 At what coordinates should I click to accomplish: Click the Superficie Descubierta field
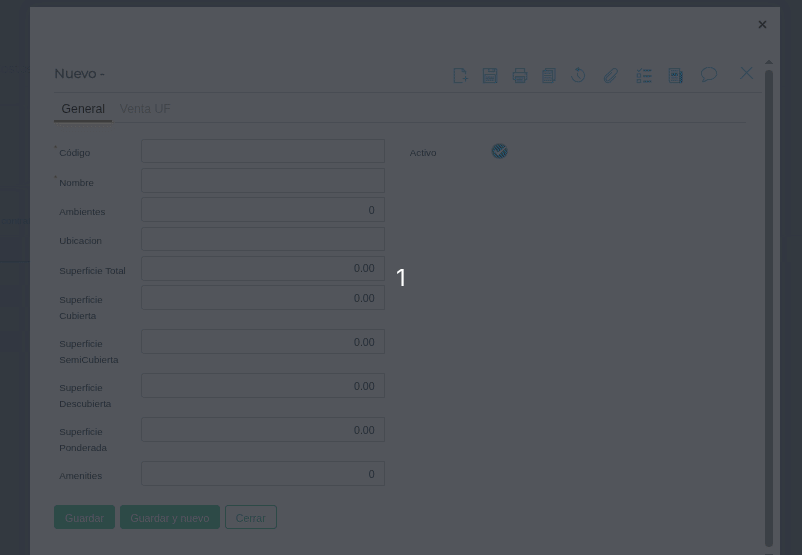point(263,386)
